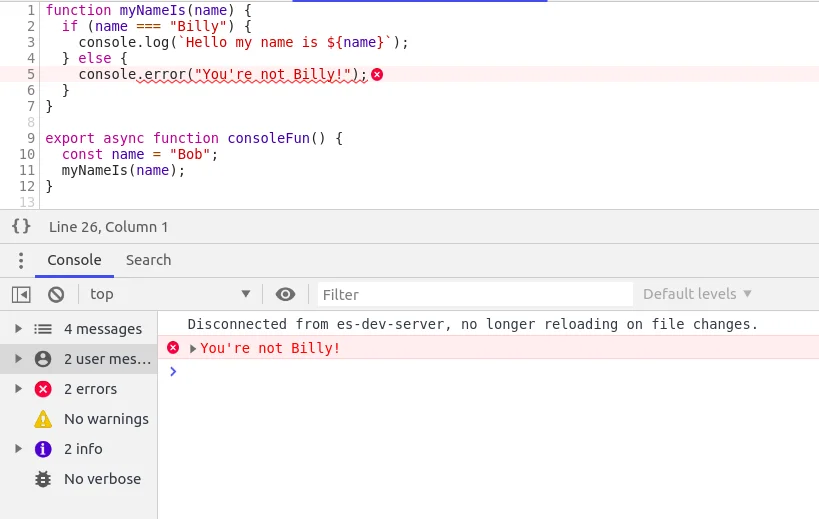Image resolution: width=819 pixels, height=519 pixels.
Task: Click the eye icon for live expression
Action: click(x=285, y=294)
